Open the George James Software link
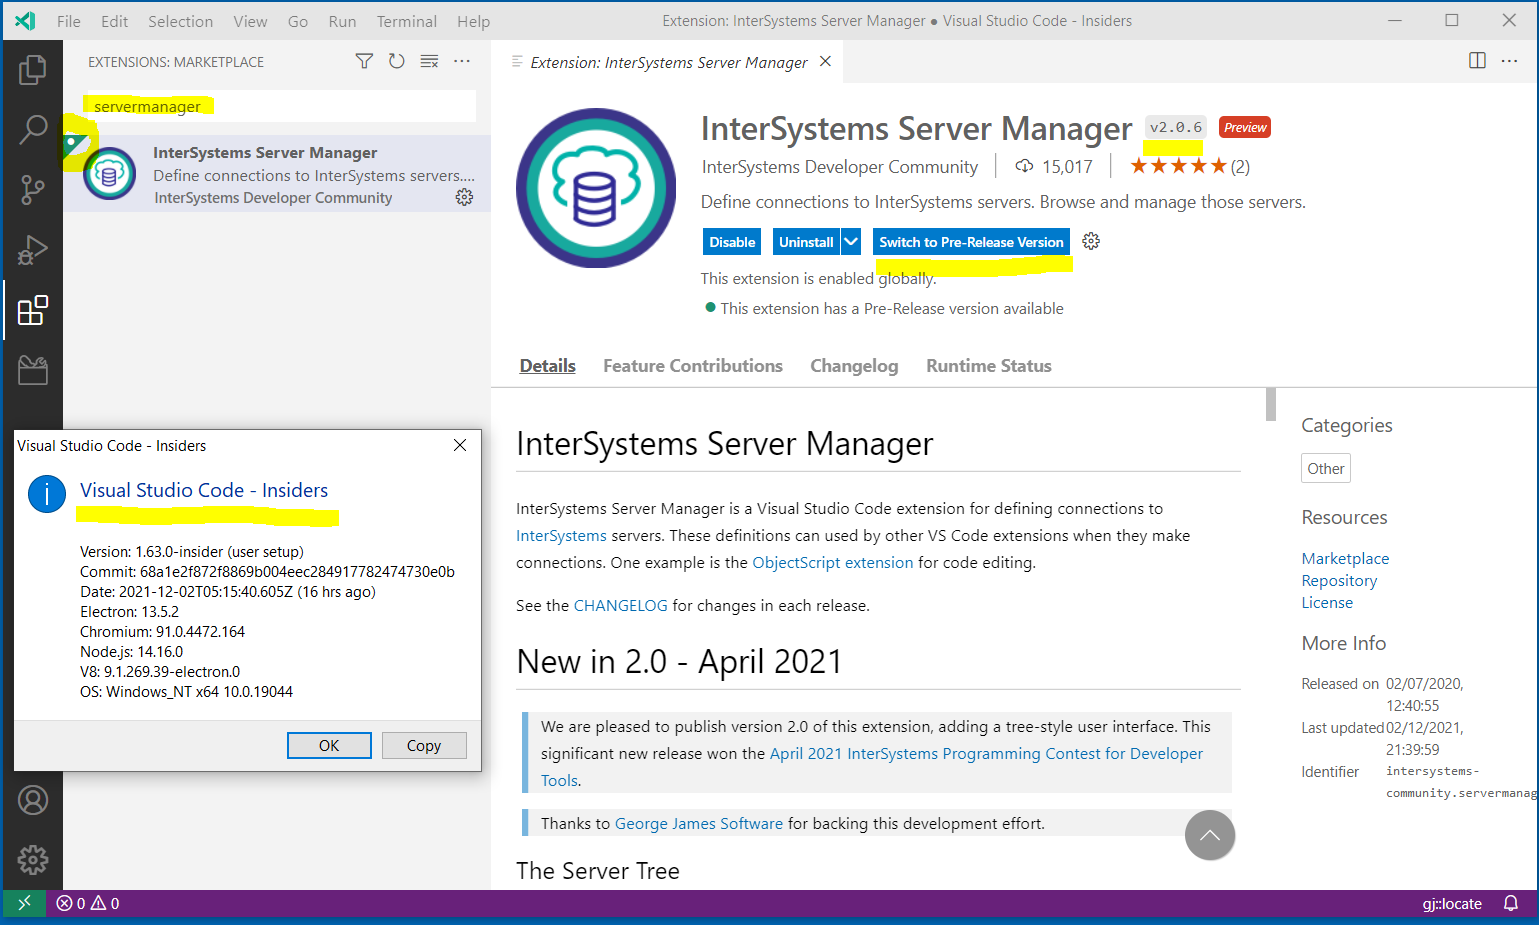Viewport: 1539px width, 925px height. pyautogui.click(x=699, y=823)
